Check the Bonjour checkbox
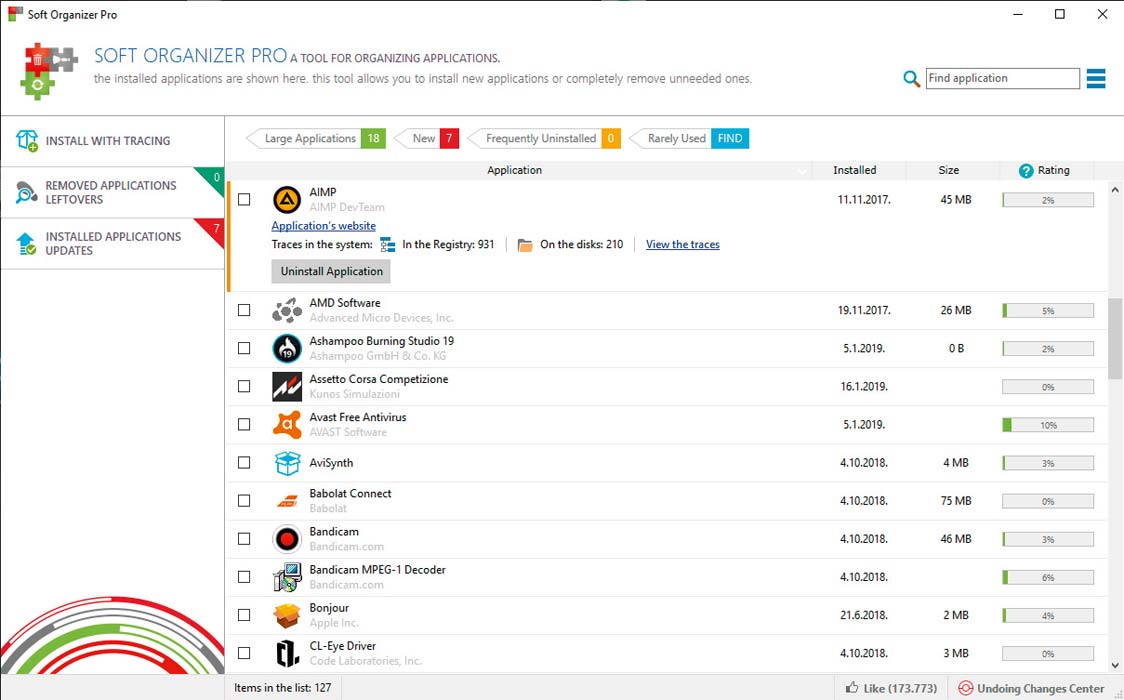 tap(244, 615)
